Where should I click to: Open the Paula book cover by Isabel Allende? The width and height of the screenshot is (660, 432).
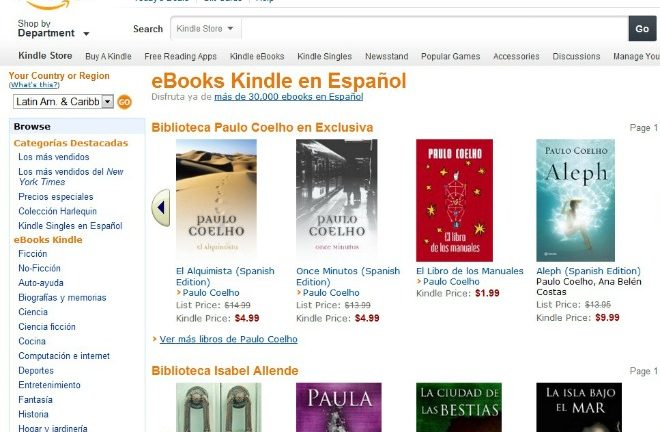[339, 407]
